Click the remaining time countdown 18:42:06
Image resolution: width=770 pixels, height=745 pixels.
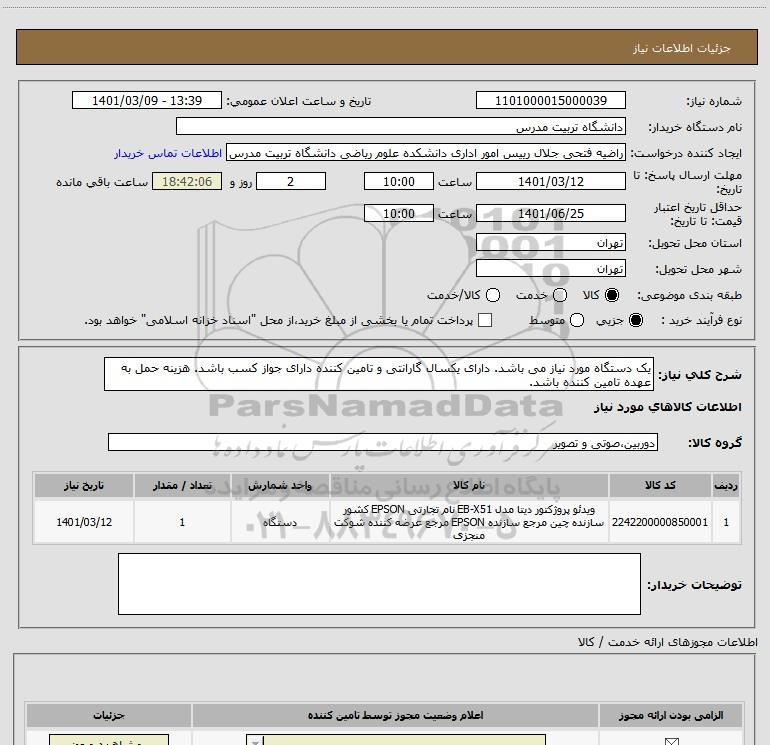187,181
